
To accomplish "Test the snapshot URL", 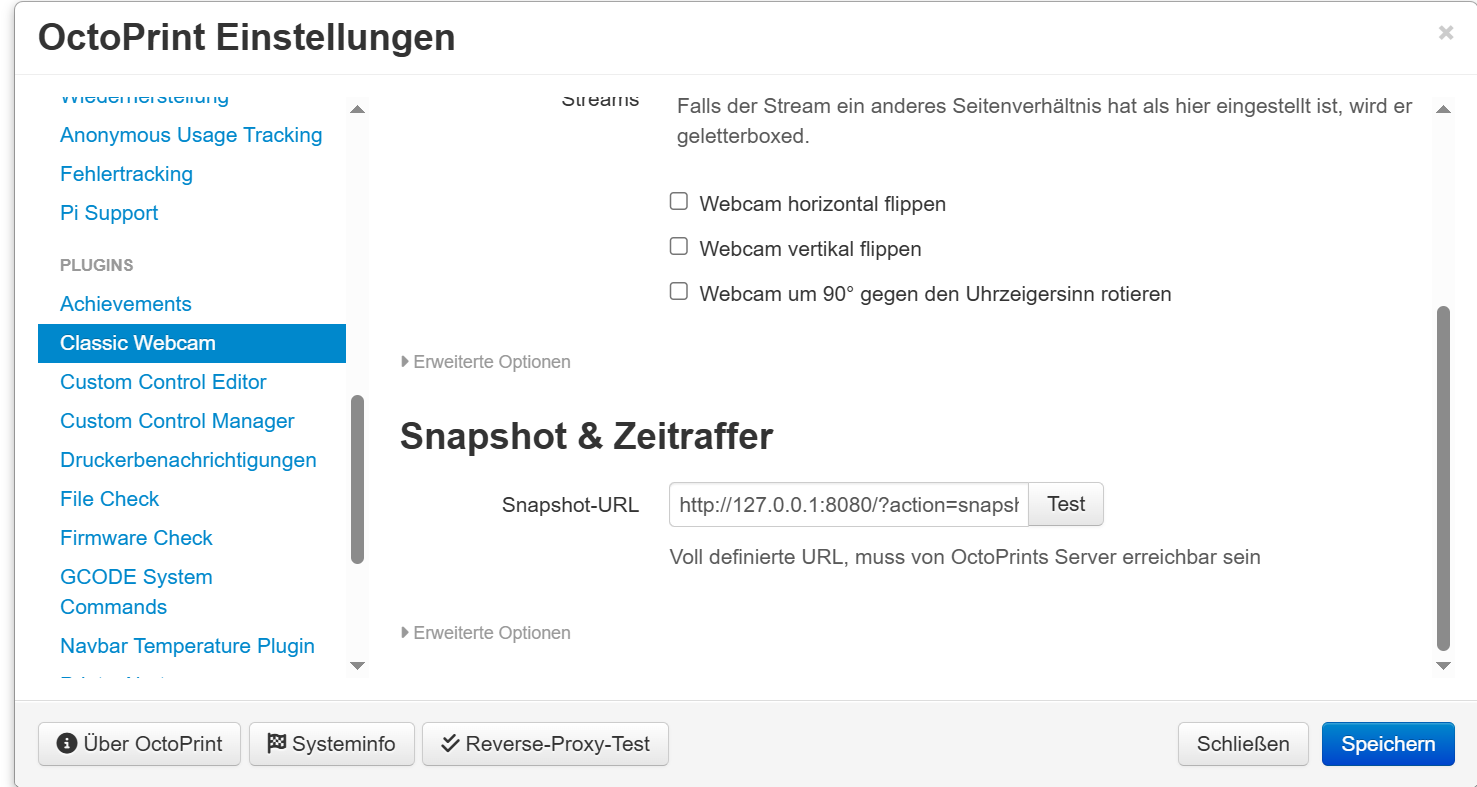I will [x=1066, y=505].
